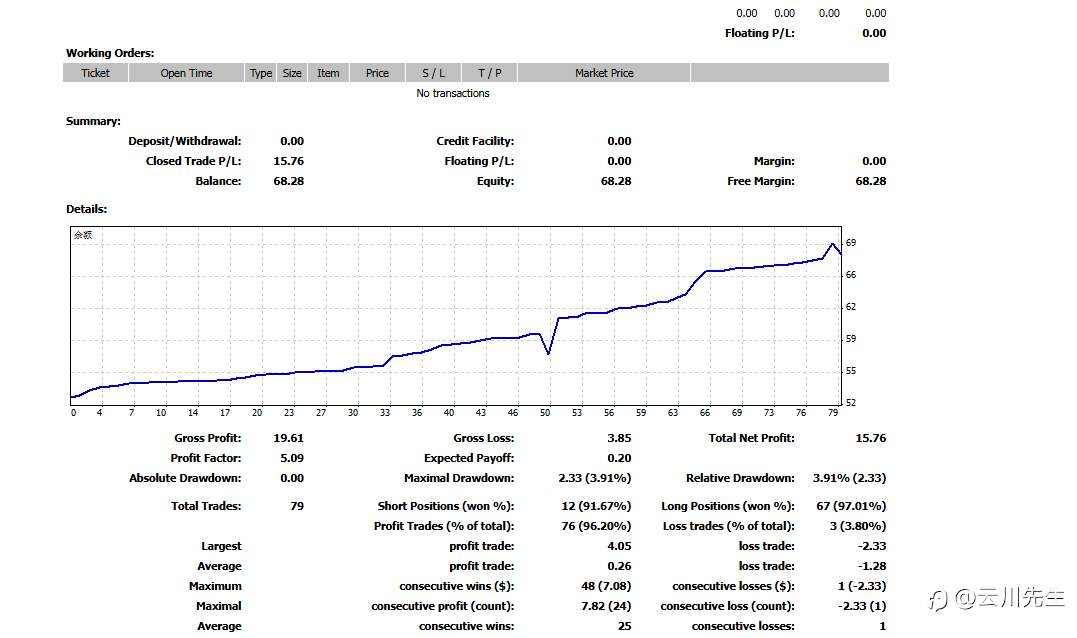This screenshot has height=638, width=1077.
Task: Click the Price column header
Action: point(376,73)
